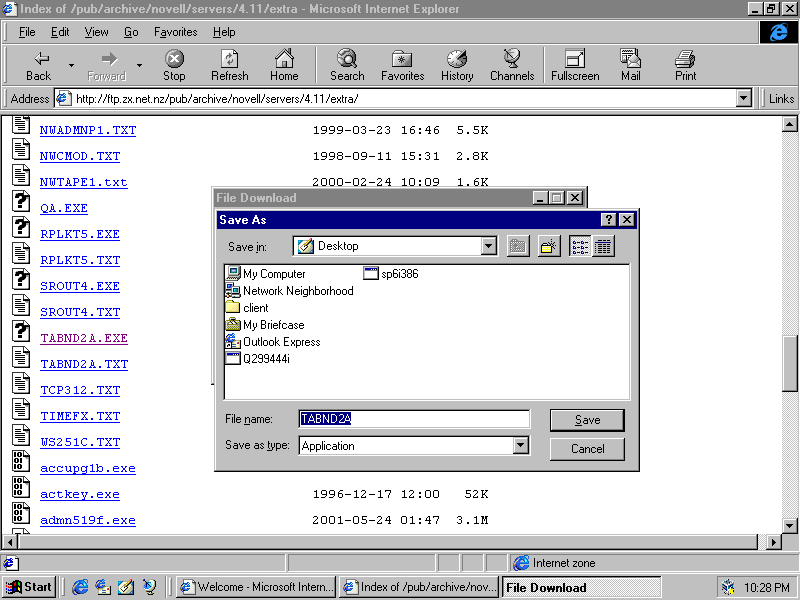Open the View menu
This screenshot has height=600, width=800.
pyautogui.click(x=96, y=32)
